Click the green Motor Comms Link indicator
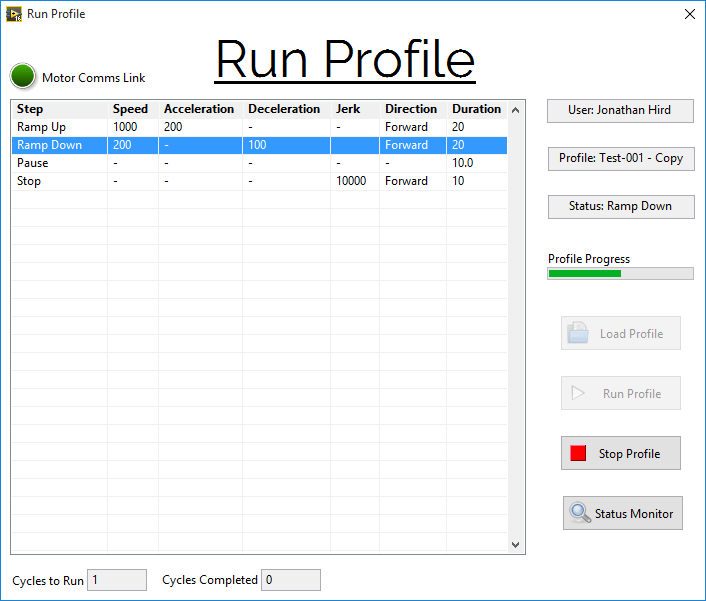The width and height of the screenshot is (706, 601). (x=23, y=76)
